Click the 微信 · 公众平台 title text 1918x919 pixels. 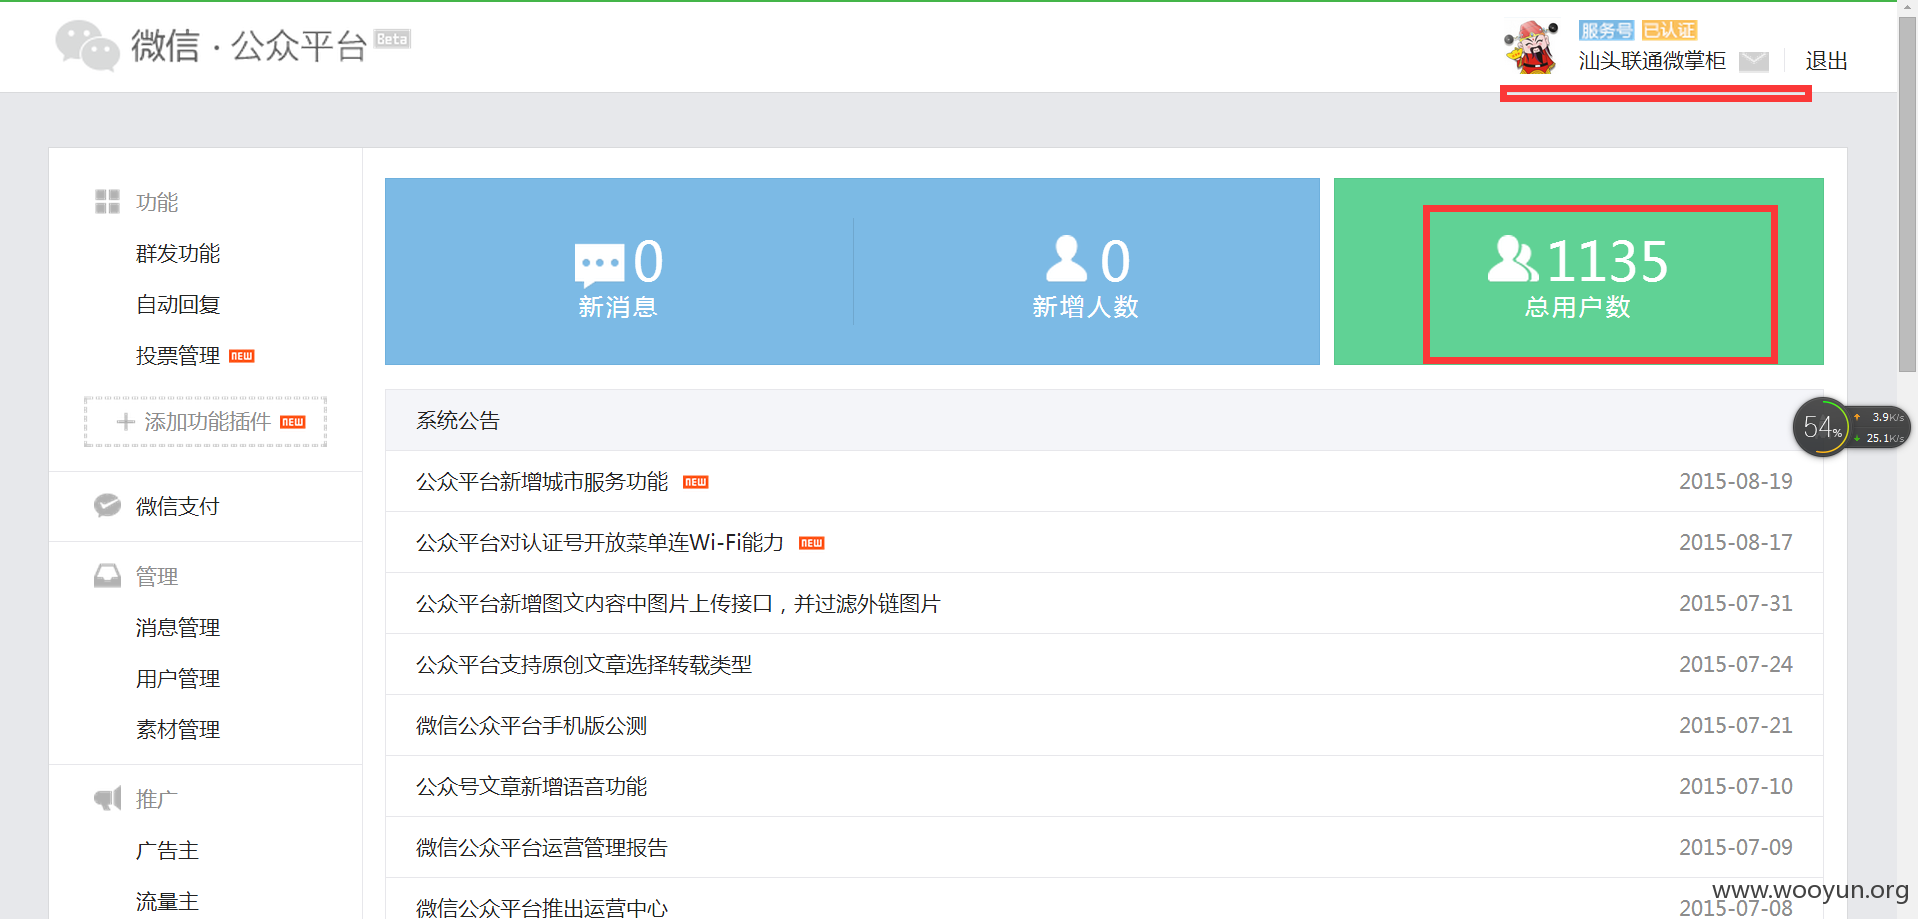coord(249,46)
